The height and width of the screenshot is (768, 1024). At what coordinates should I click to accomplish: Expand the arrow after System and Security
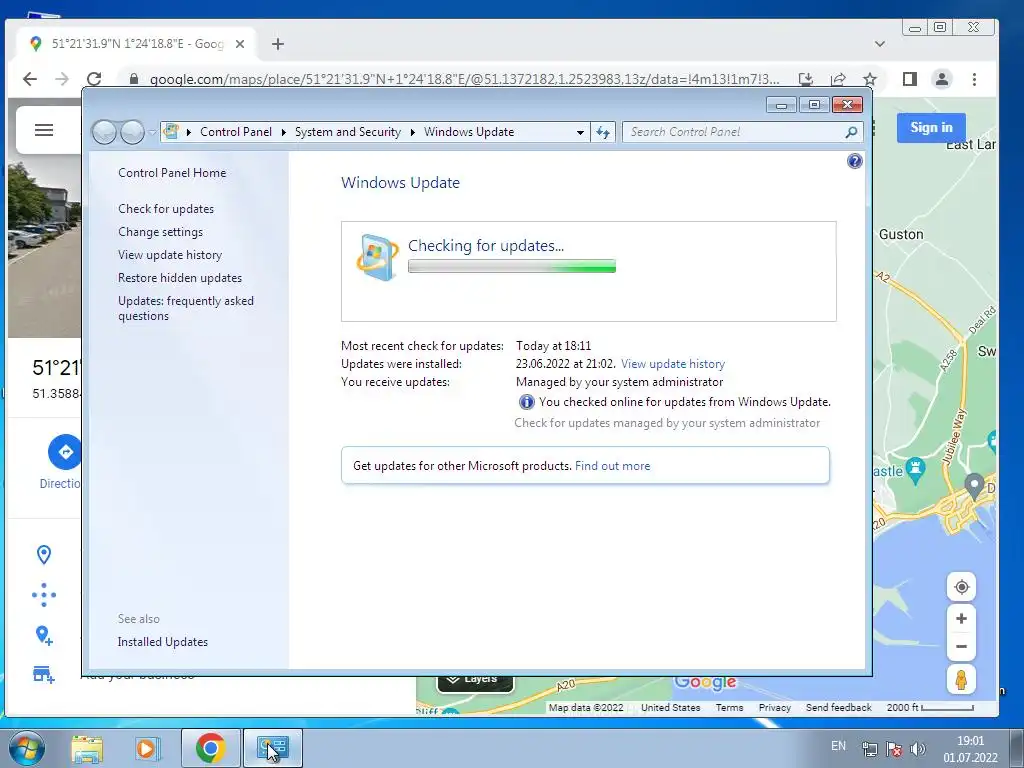click(413, 132)
